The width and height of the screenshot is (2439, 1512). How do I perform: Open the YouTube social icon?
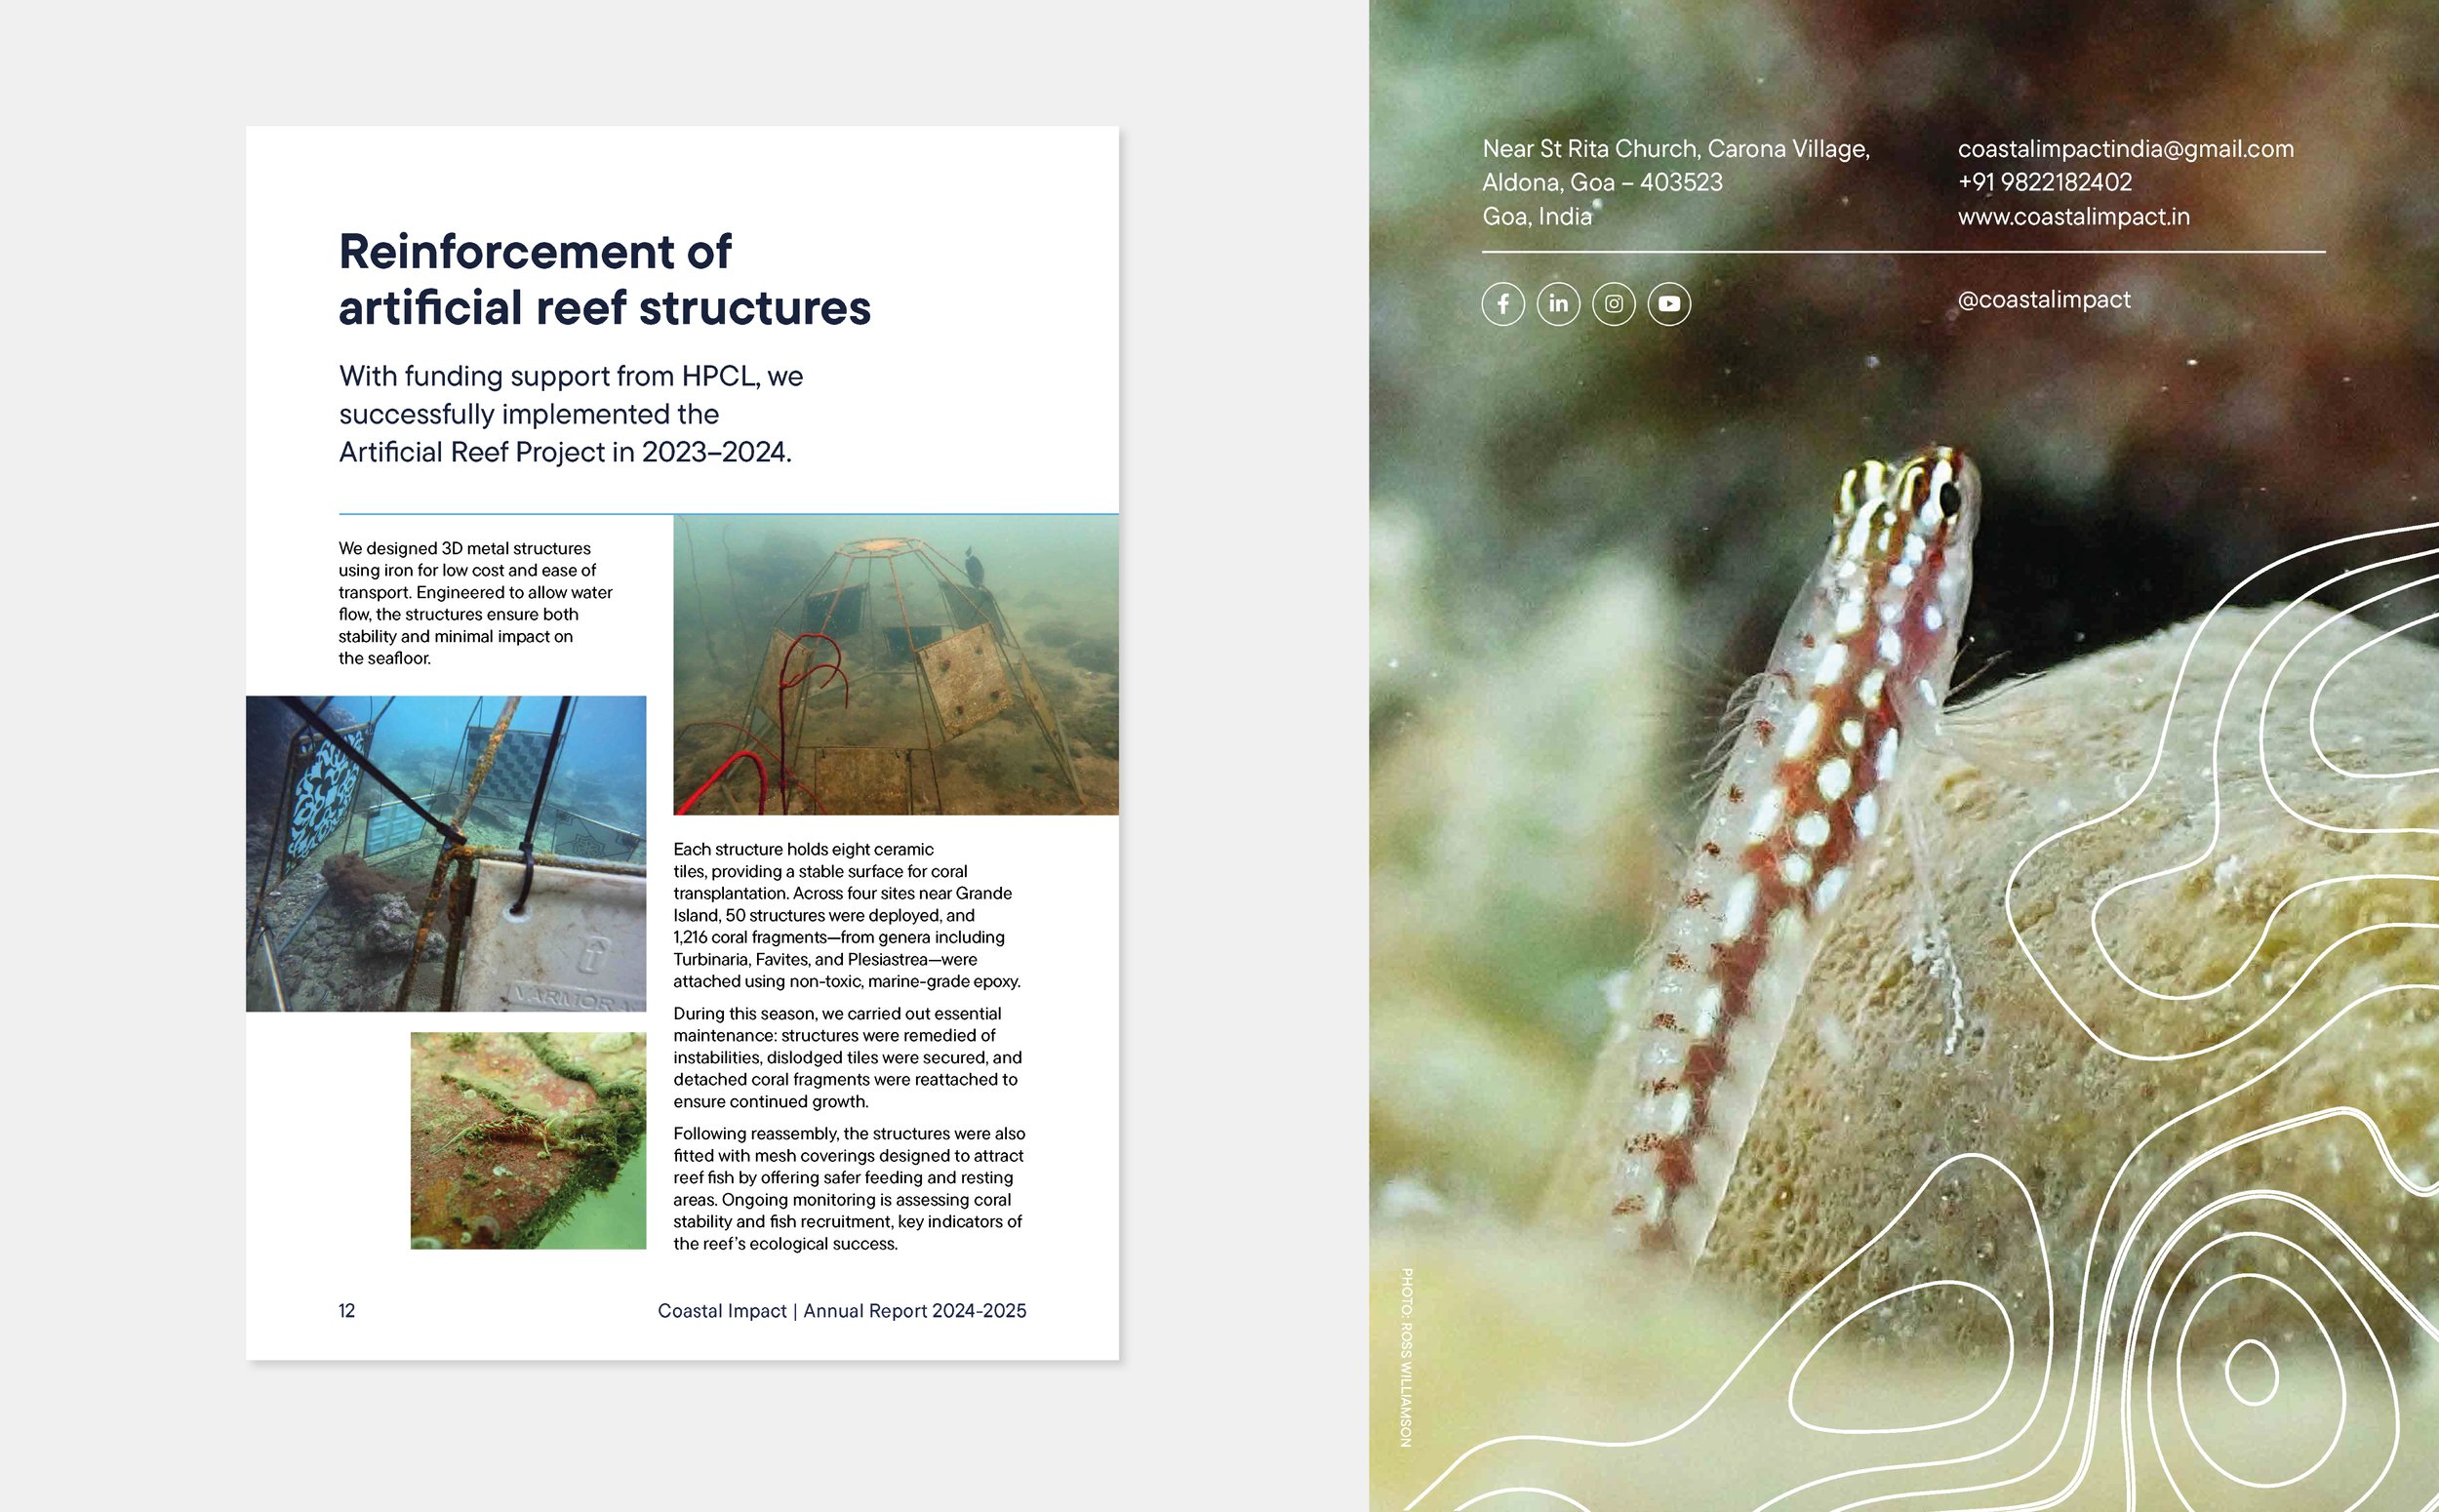point(1669,304)
